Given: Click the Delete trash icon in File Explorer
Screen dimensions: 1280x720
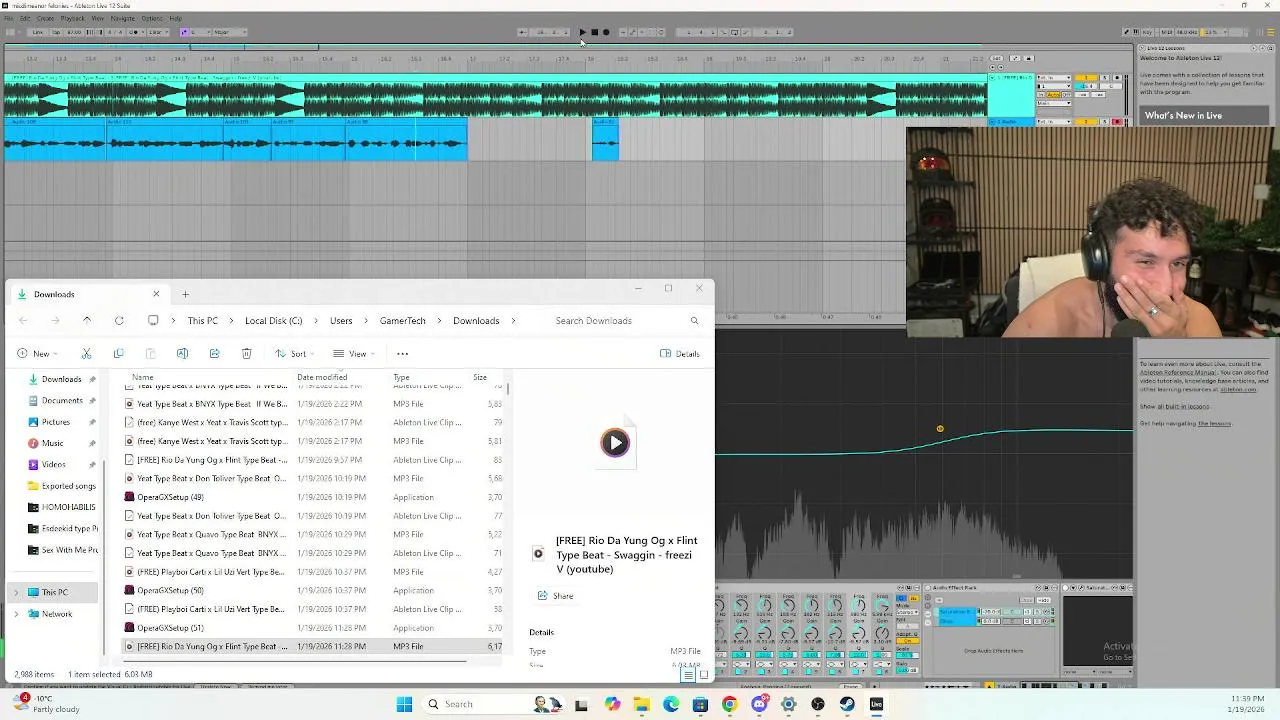Looking at the screenshot, I should click(x=246, y=353).
